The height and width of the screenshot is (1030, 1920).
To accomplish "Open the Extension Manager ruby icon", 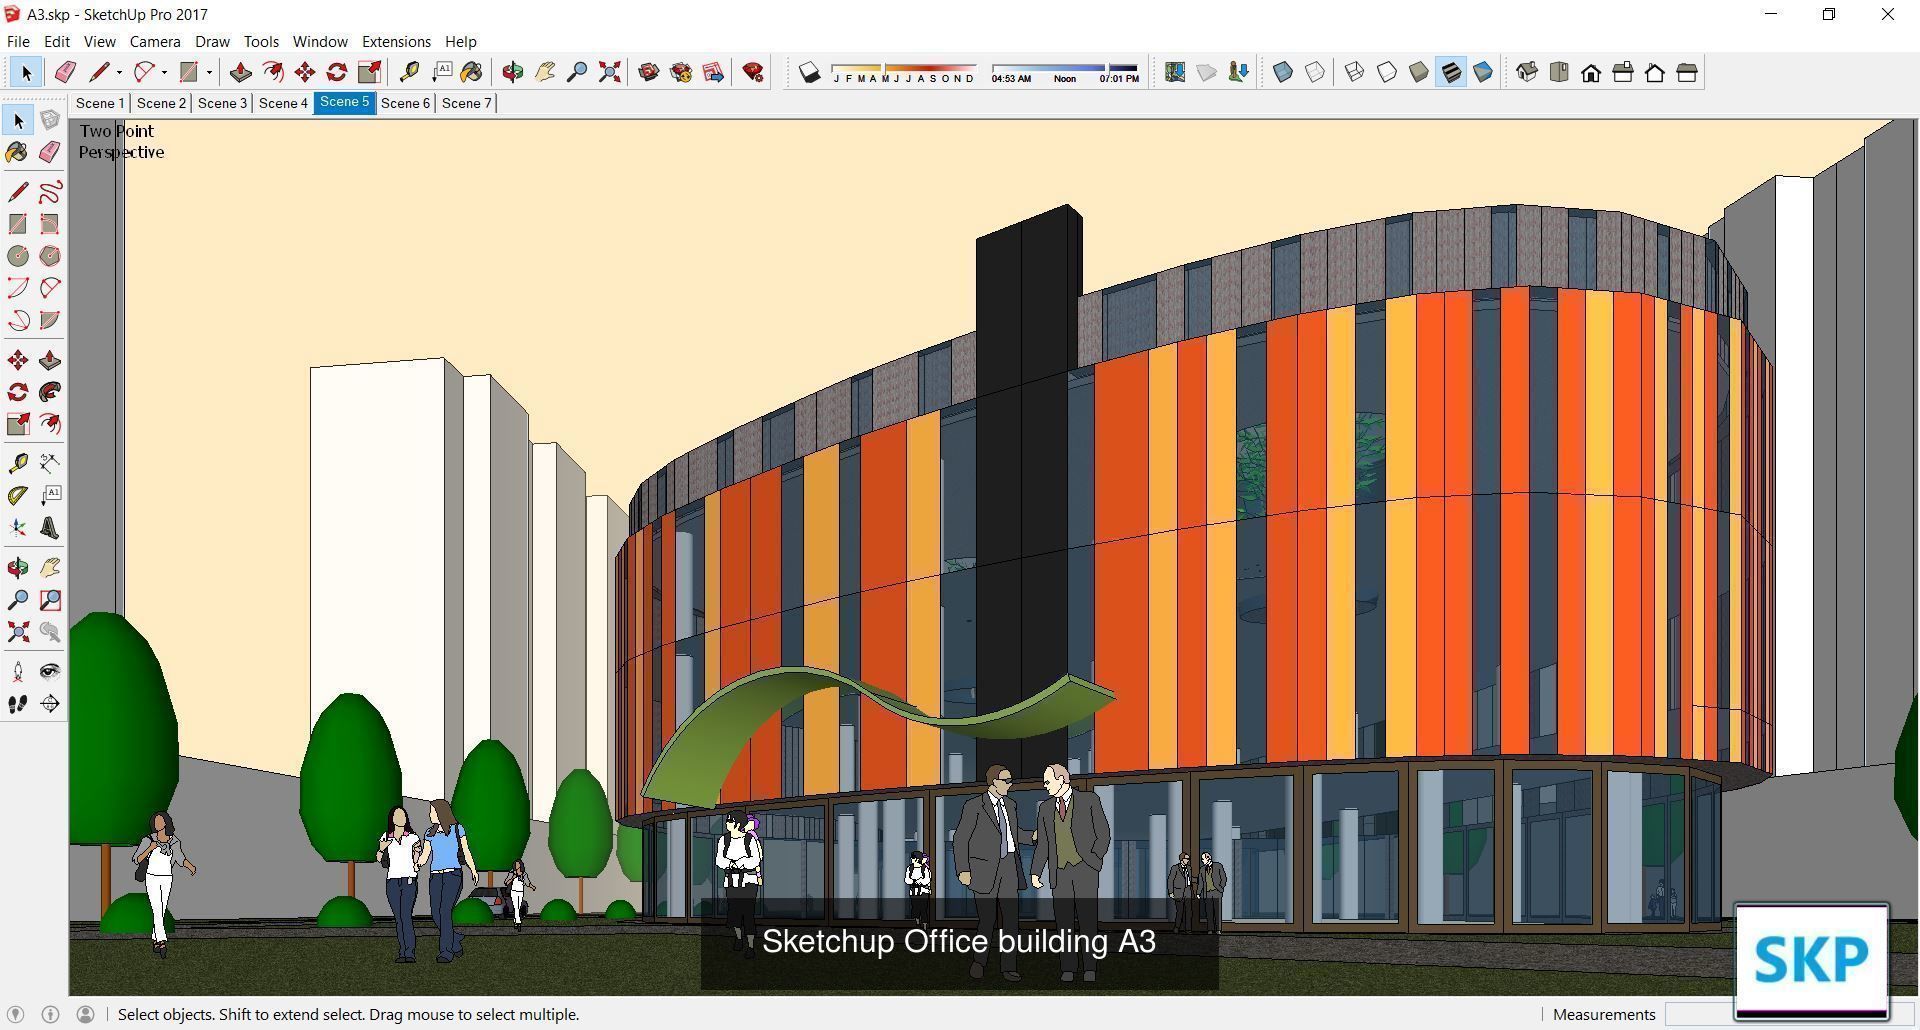I will click(x=753, y=72).
